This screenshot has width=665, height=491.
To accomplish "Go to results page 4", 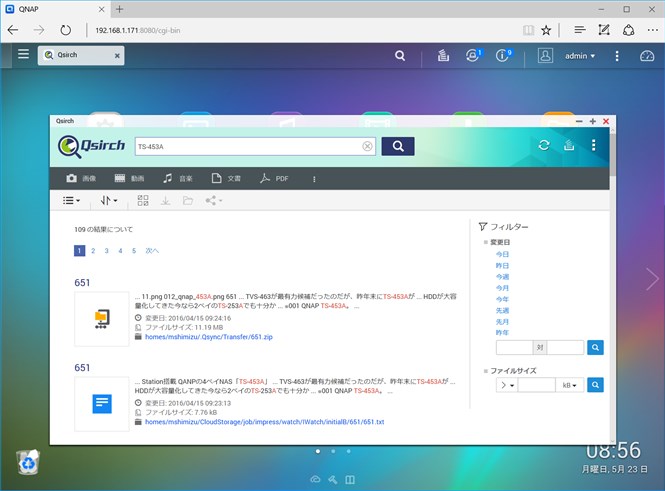I will [x=120, y=251].
